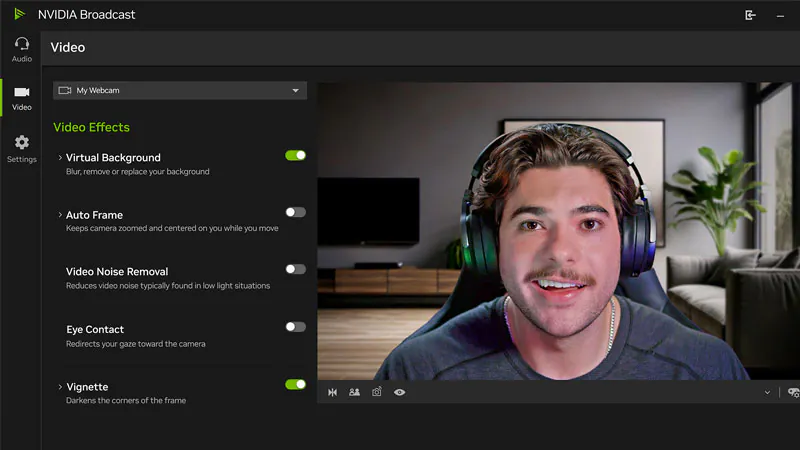Toggle preview visibility with eye icon

click(x=399, y=392)
